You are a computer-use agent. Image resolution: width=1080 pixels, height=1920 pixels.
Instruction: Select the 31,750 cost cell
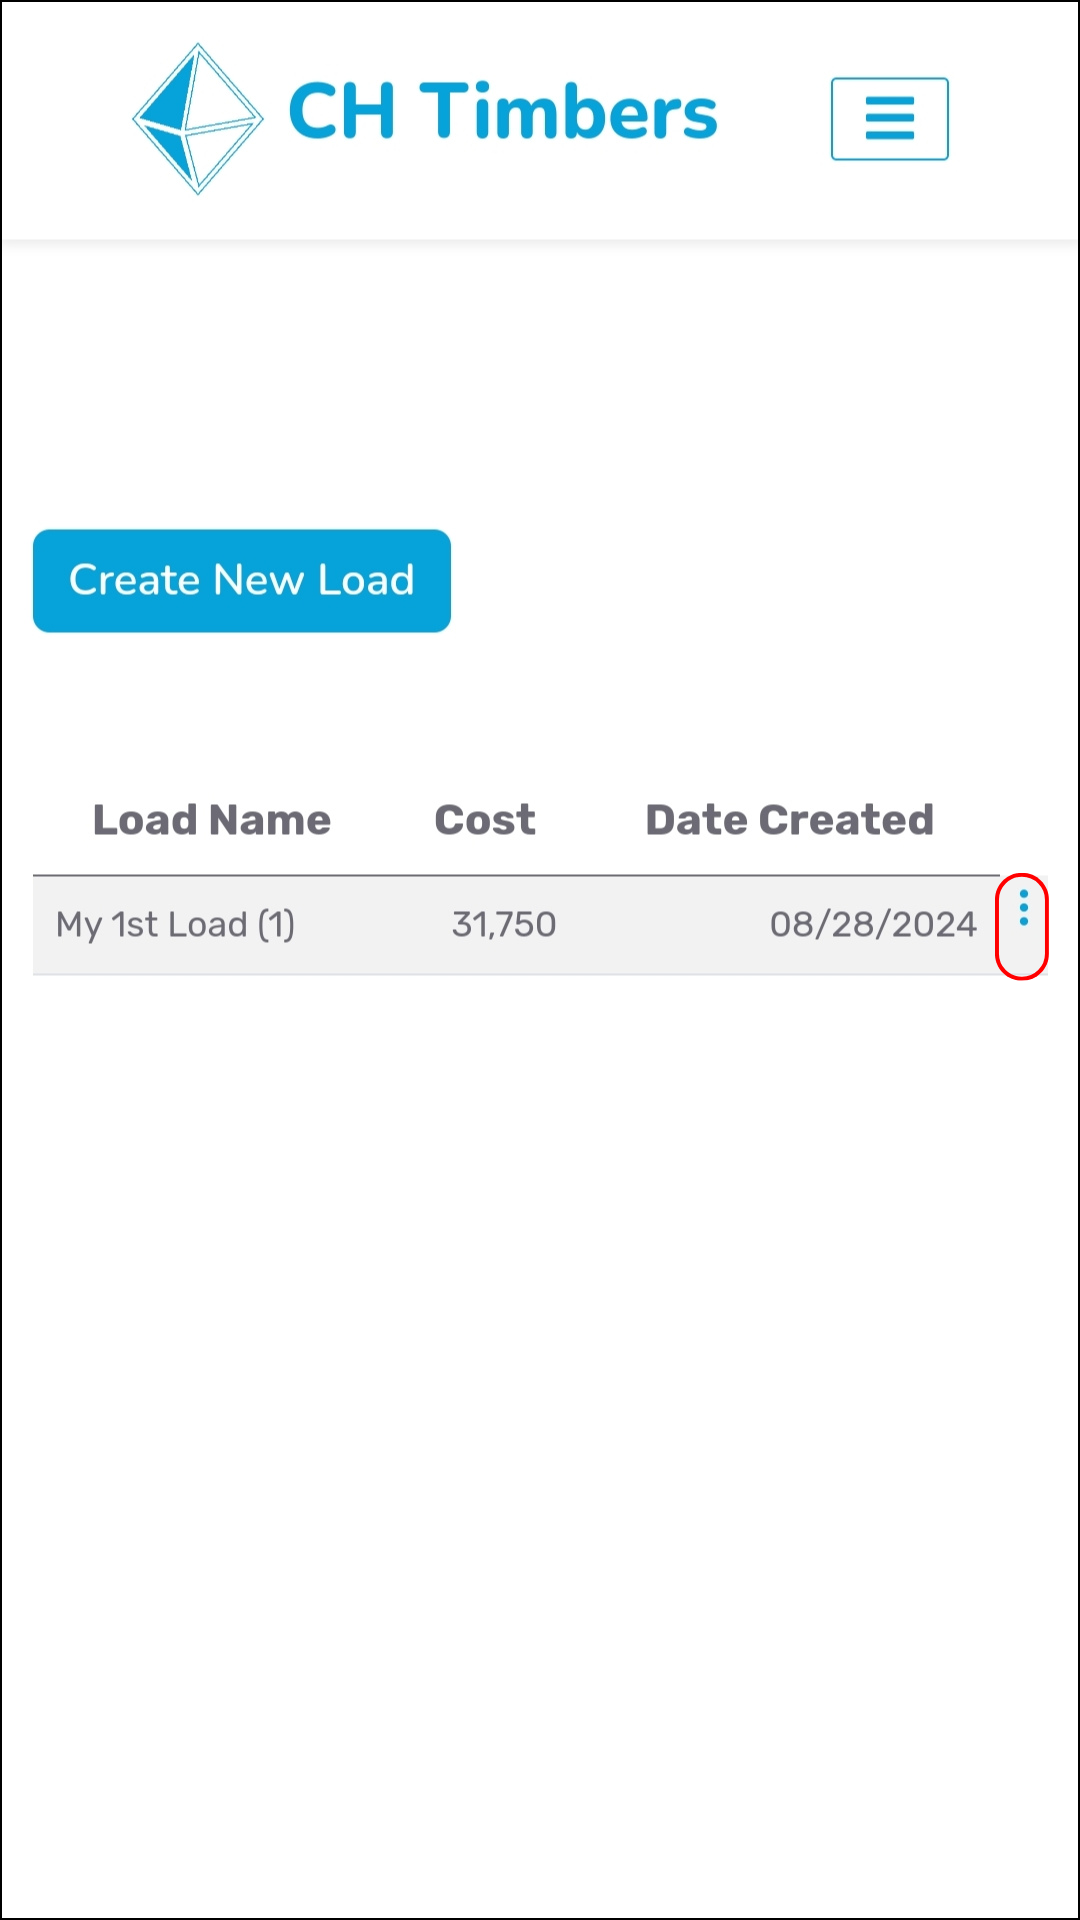(x=504, y=925)
